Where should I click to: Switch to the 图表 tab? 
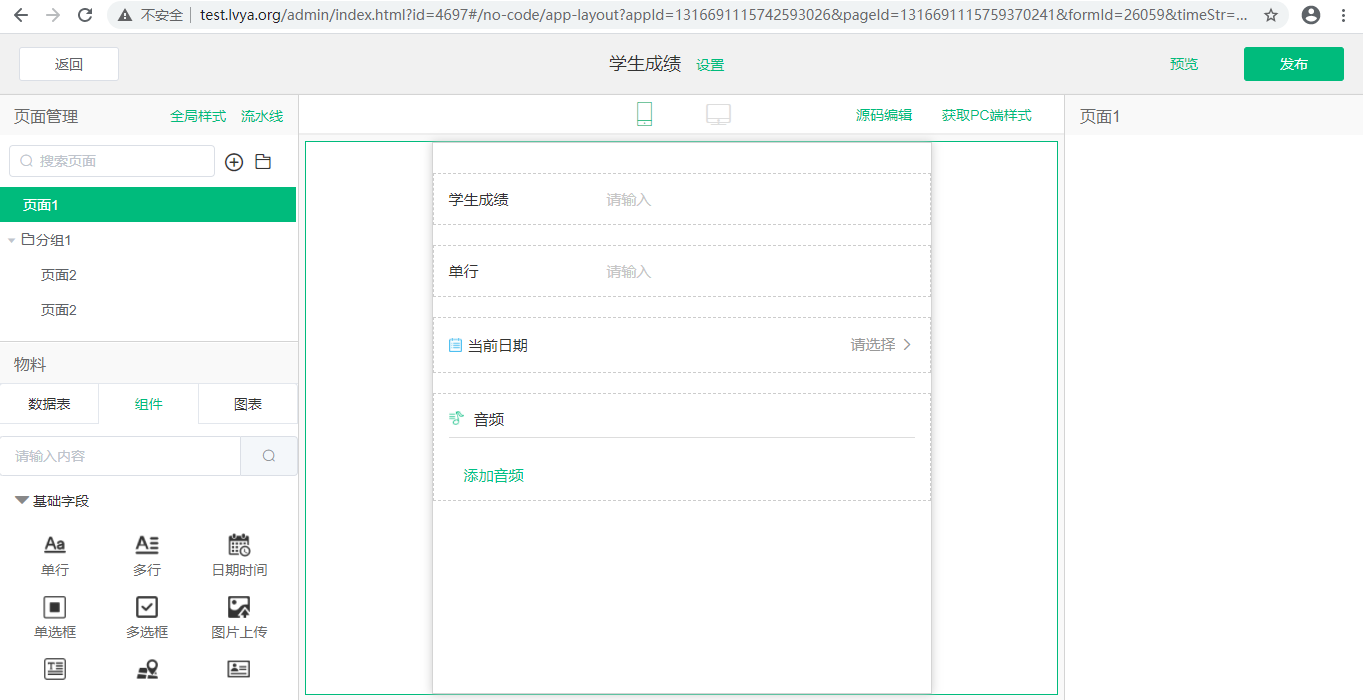click(x=248, y=404)
